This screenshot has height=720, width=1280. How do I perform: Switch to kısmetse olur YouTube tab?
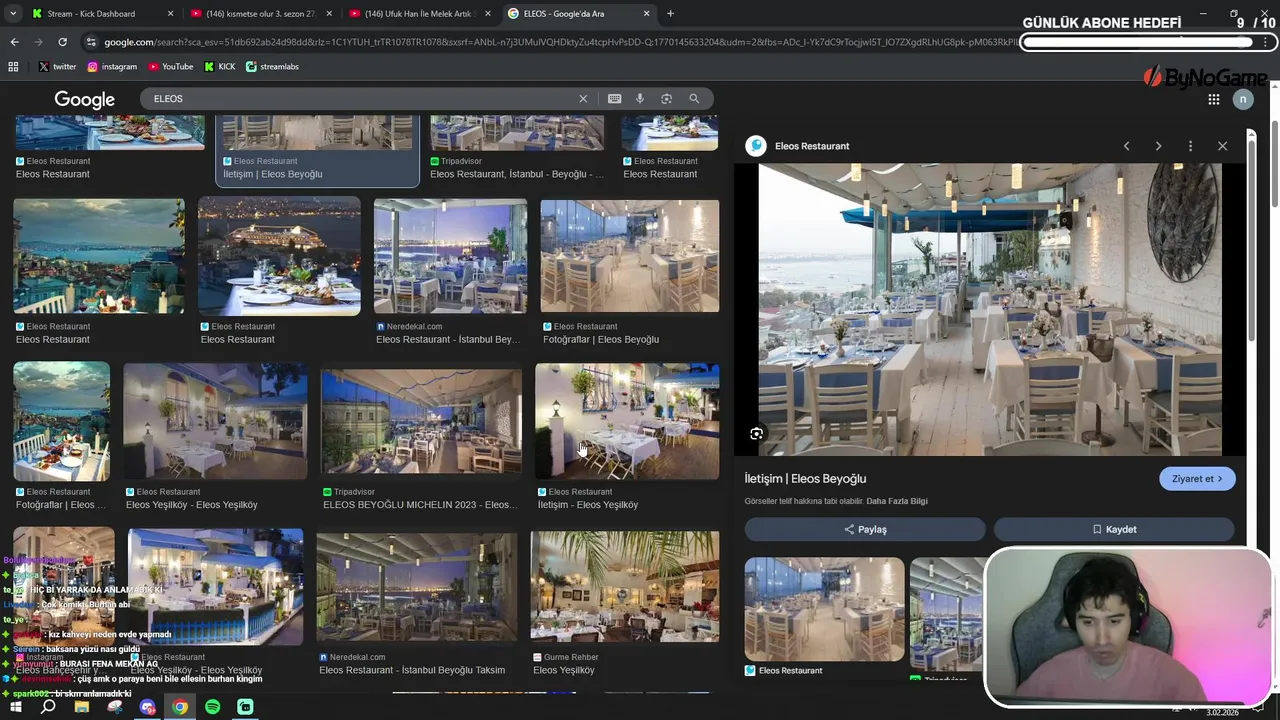[260, 13]
